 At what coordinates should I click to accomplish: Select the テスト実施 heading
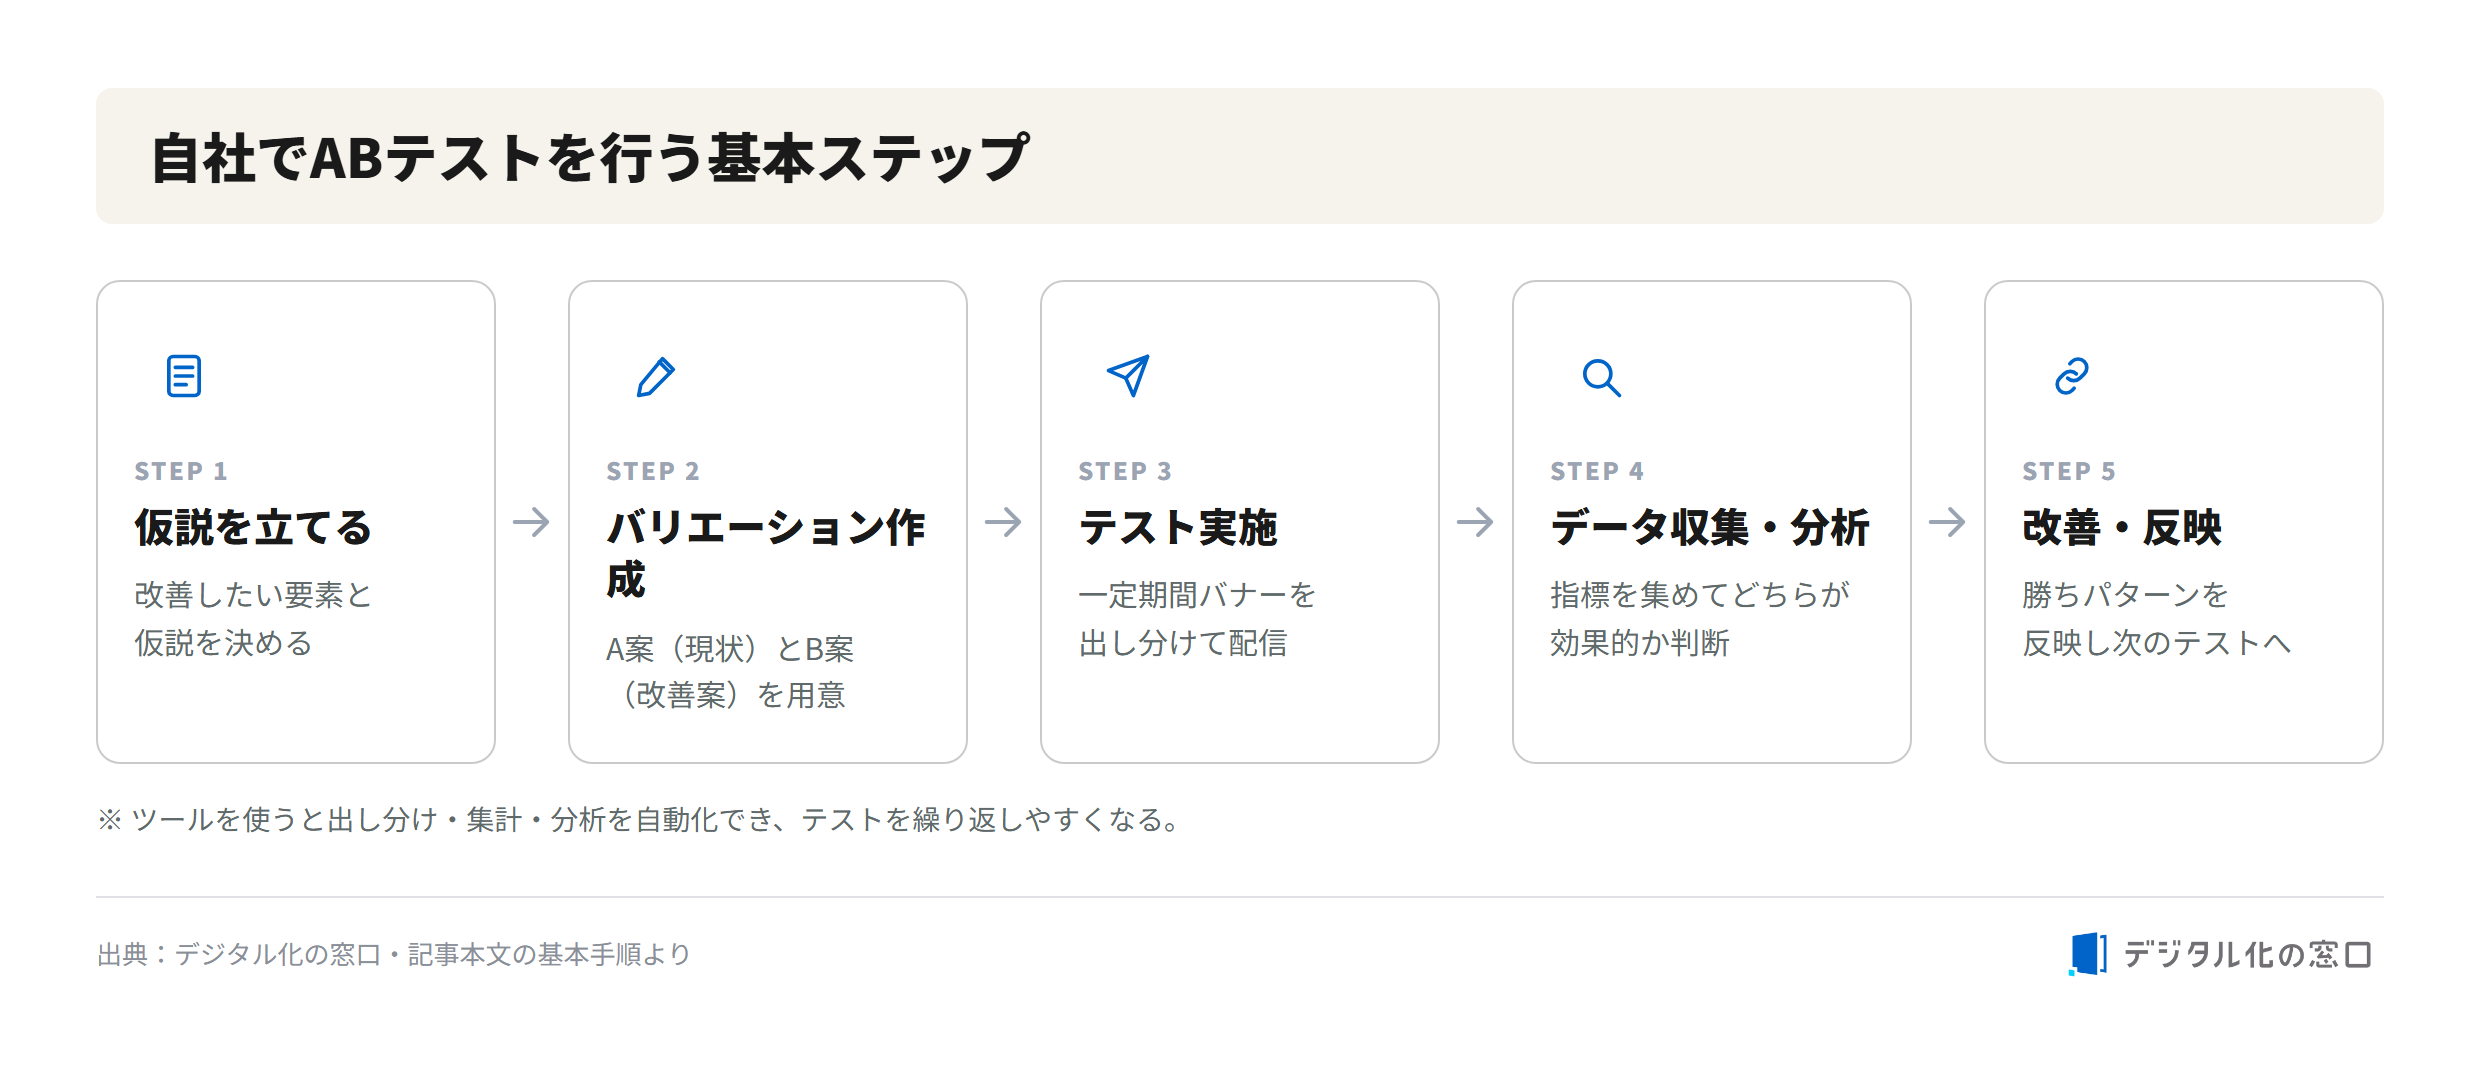click(1178, 527)
